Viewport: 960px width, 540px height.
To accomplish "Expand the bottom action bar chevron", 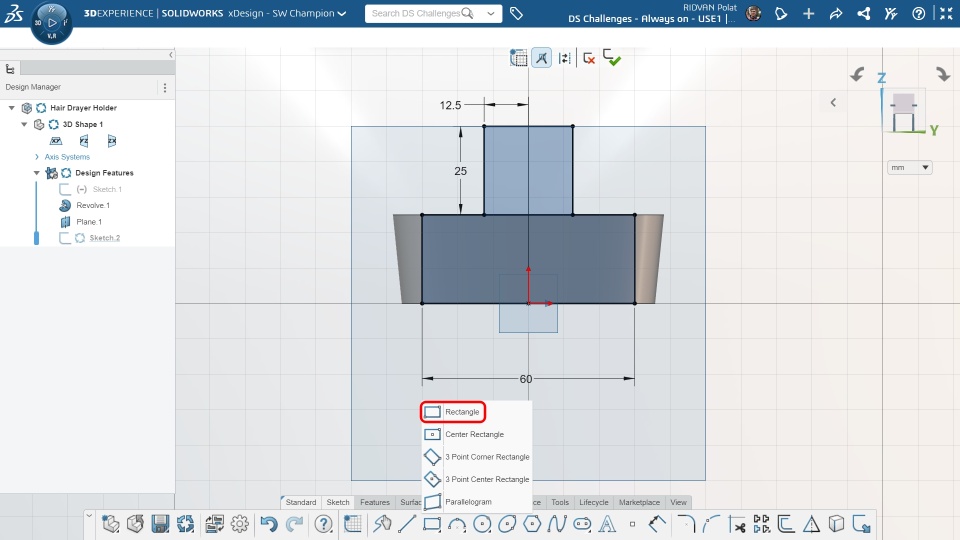I will (89, 516).
